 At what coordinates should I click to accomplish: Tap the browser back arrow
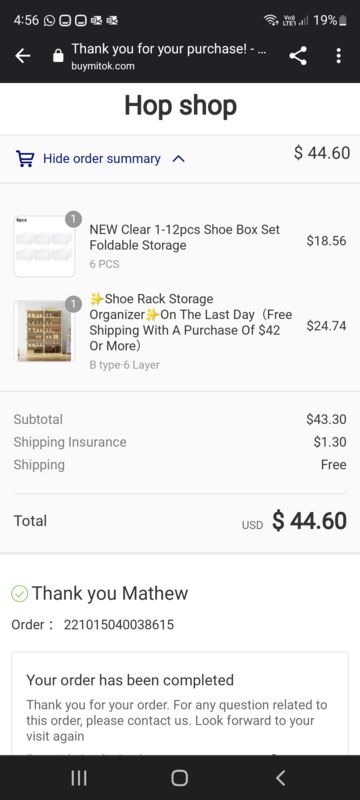click(22, 56)
